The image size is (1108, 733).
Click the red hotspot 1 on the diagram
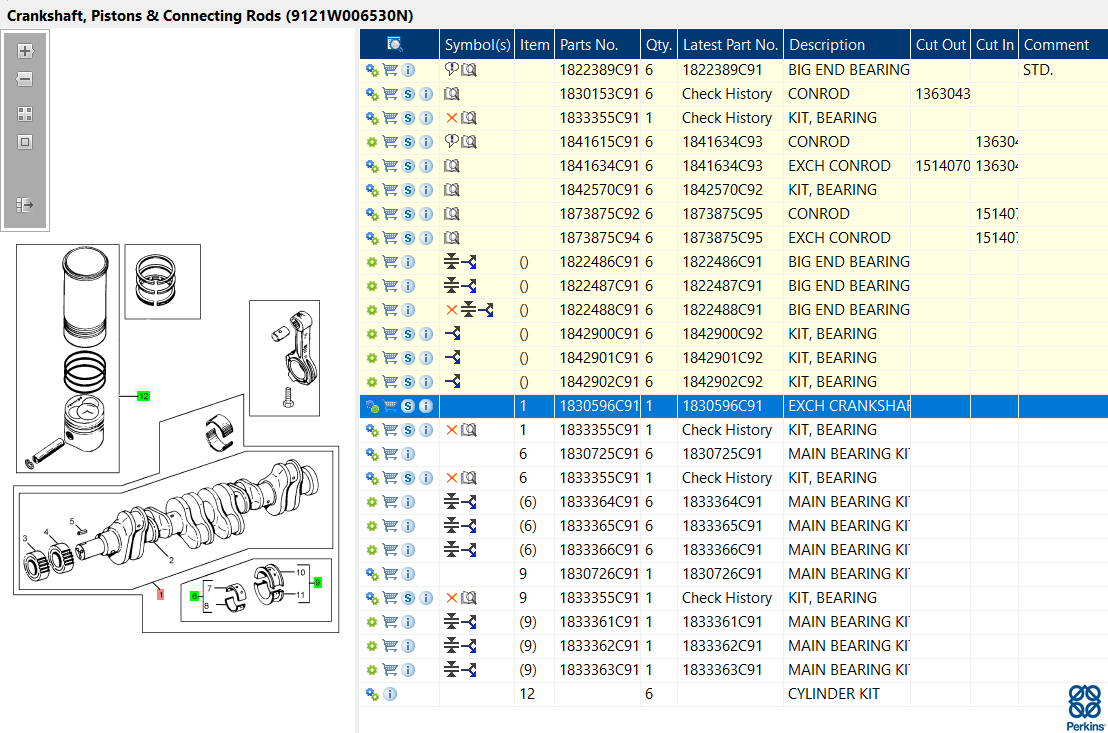pos(160,594)
